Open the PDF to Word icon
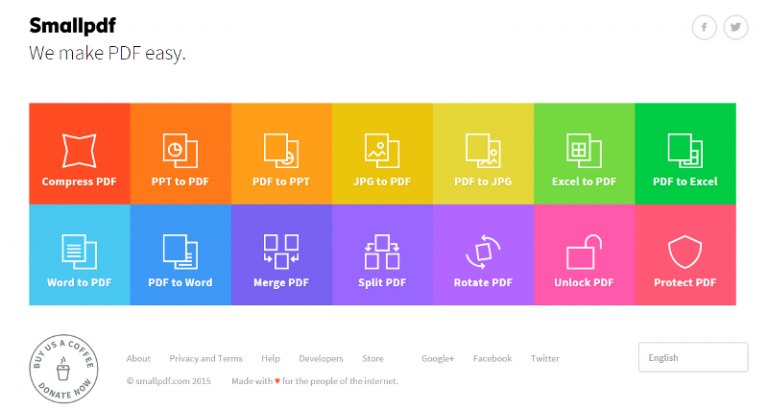Screen dimensions: 768x410 [180, 251]
